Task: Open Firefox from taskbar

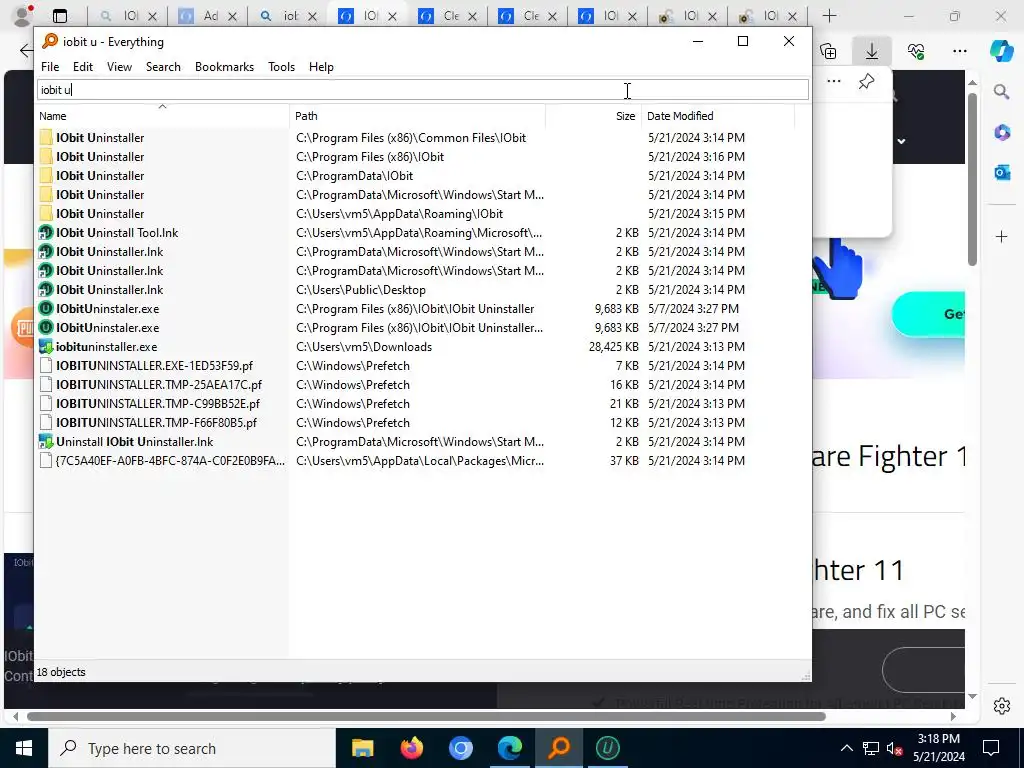Action: (411, 748)
